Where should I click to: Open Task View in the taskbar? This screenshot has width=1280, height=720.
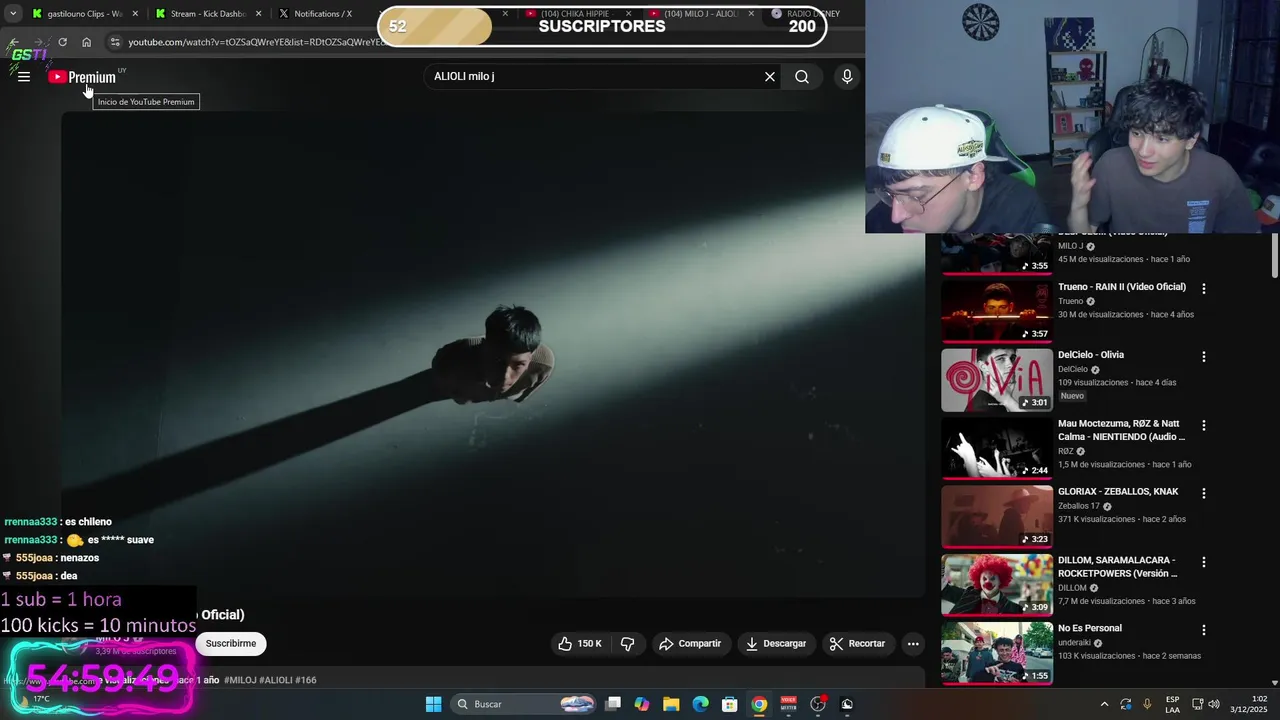(x=613, y=704)
